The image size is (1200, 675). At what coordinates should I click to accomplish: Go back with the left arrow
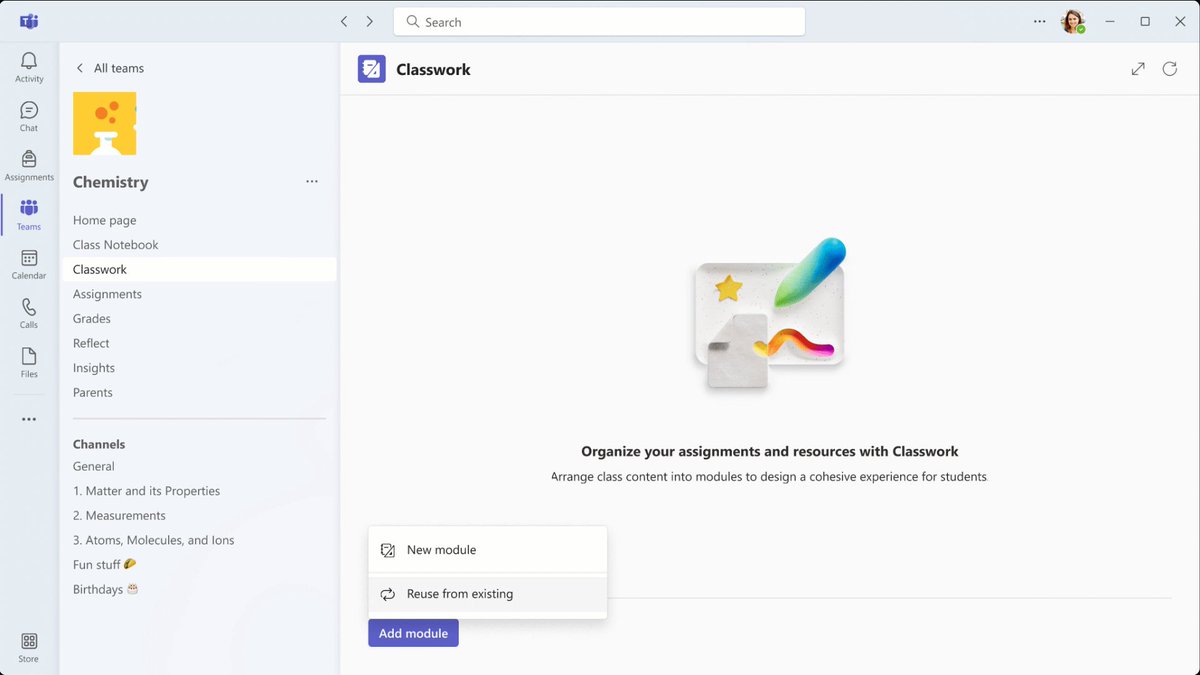click(x=344, y=21)
